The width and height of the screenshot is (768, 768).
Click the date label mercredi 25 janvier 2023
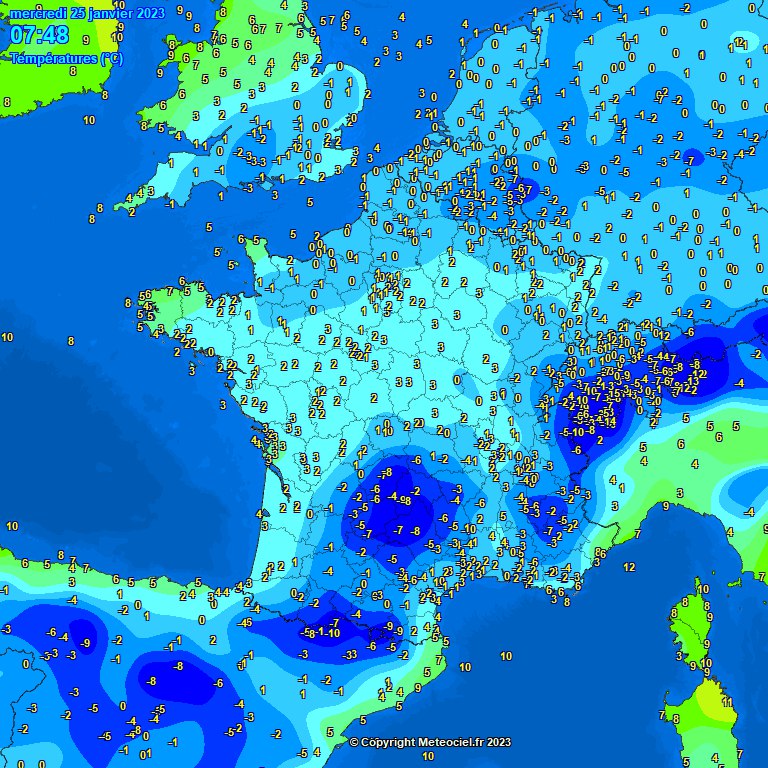(x=88, y=13)
